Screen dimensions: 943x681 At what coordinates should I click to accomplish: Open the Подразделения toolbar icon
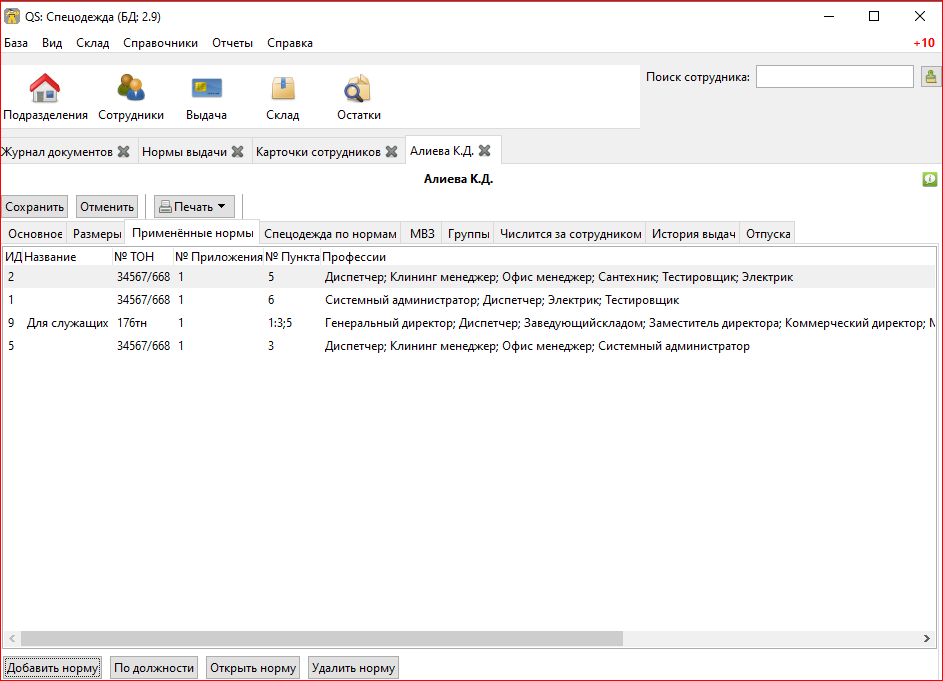coord(45,90)
